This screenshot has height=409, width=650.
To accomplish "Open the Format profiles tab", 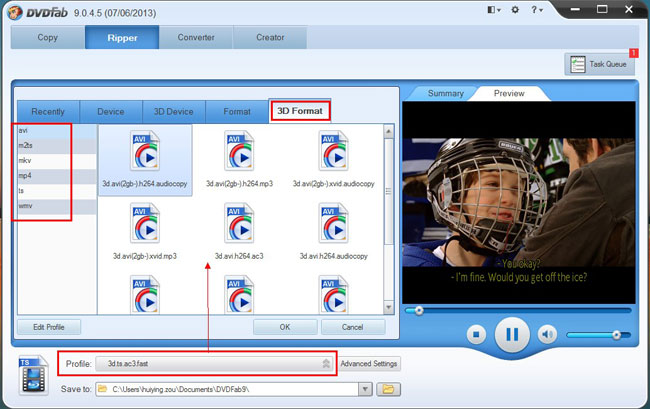I will click(237, 111).
